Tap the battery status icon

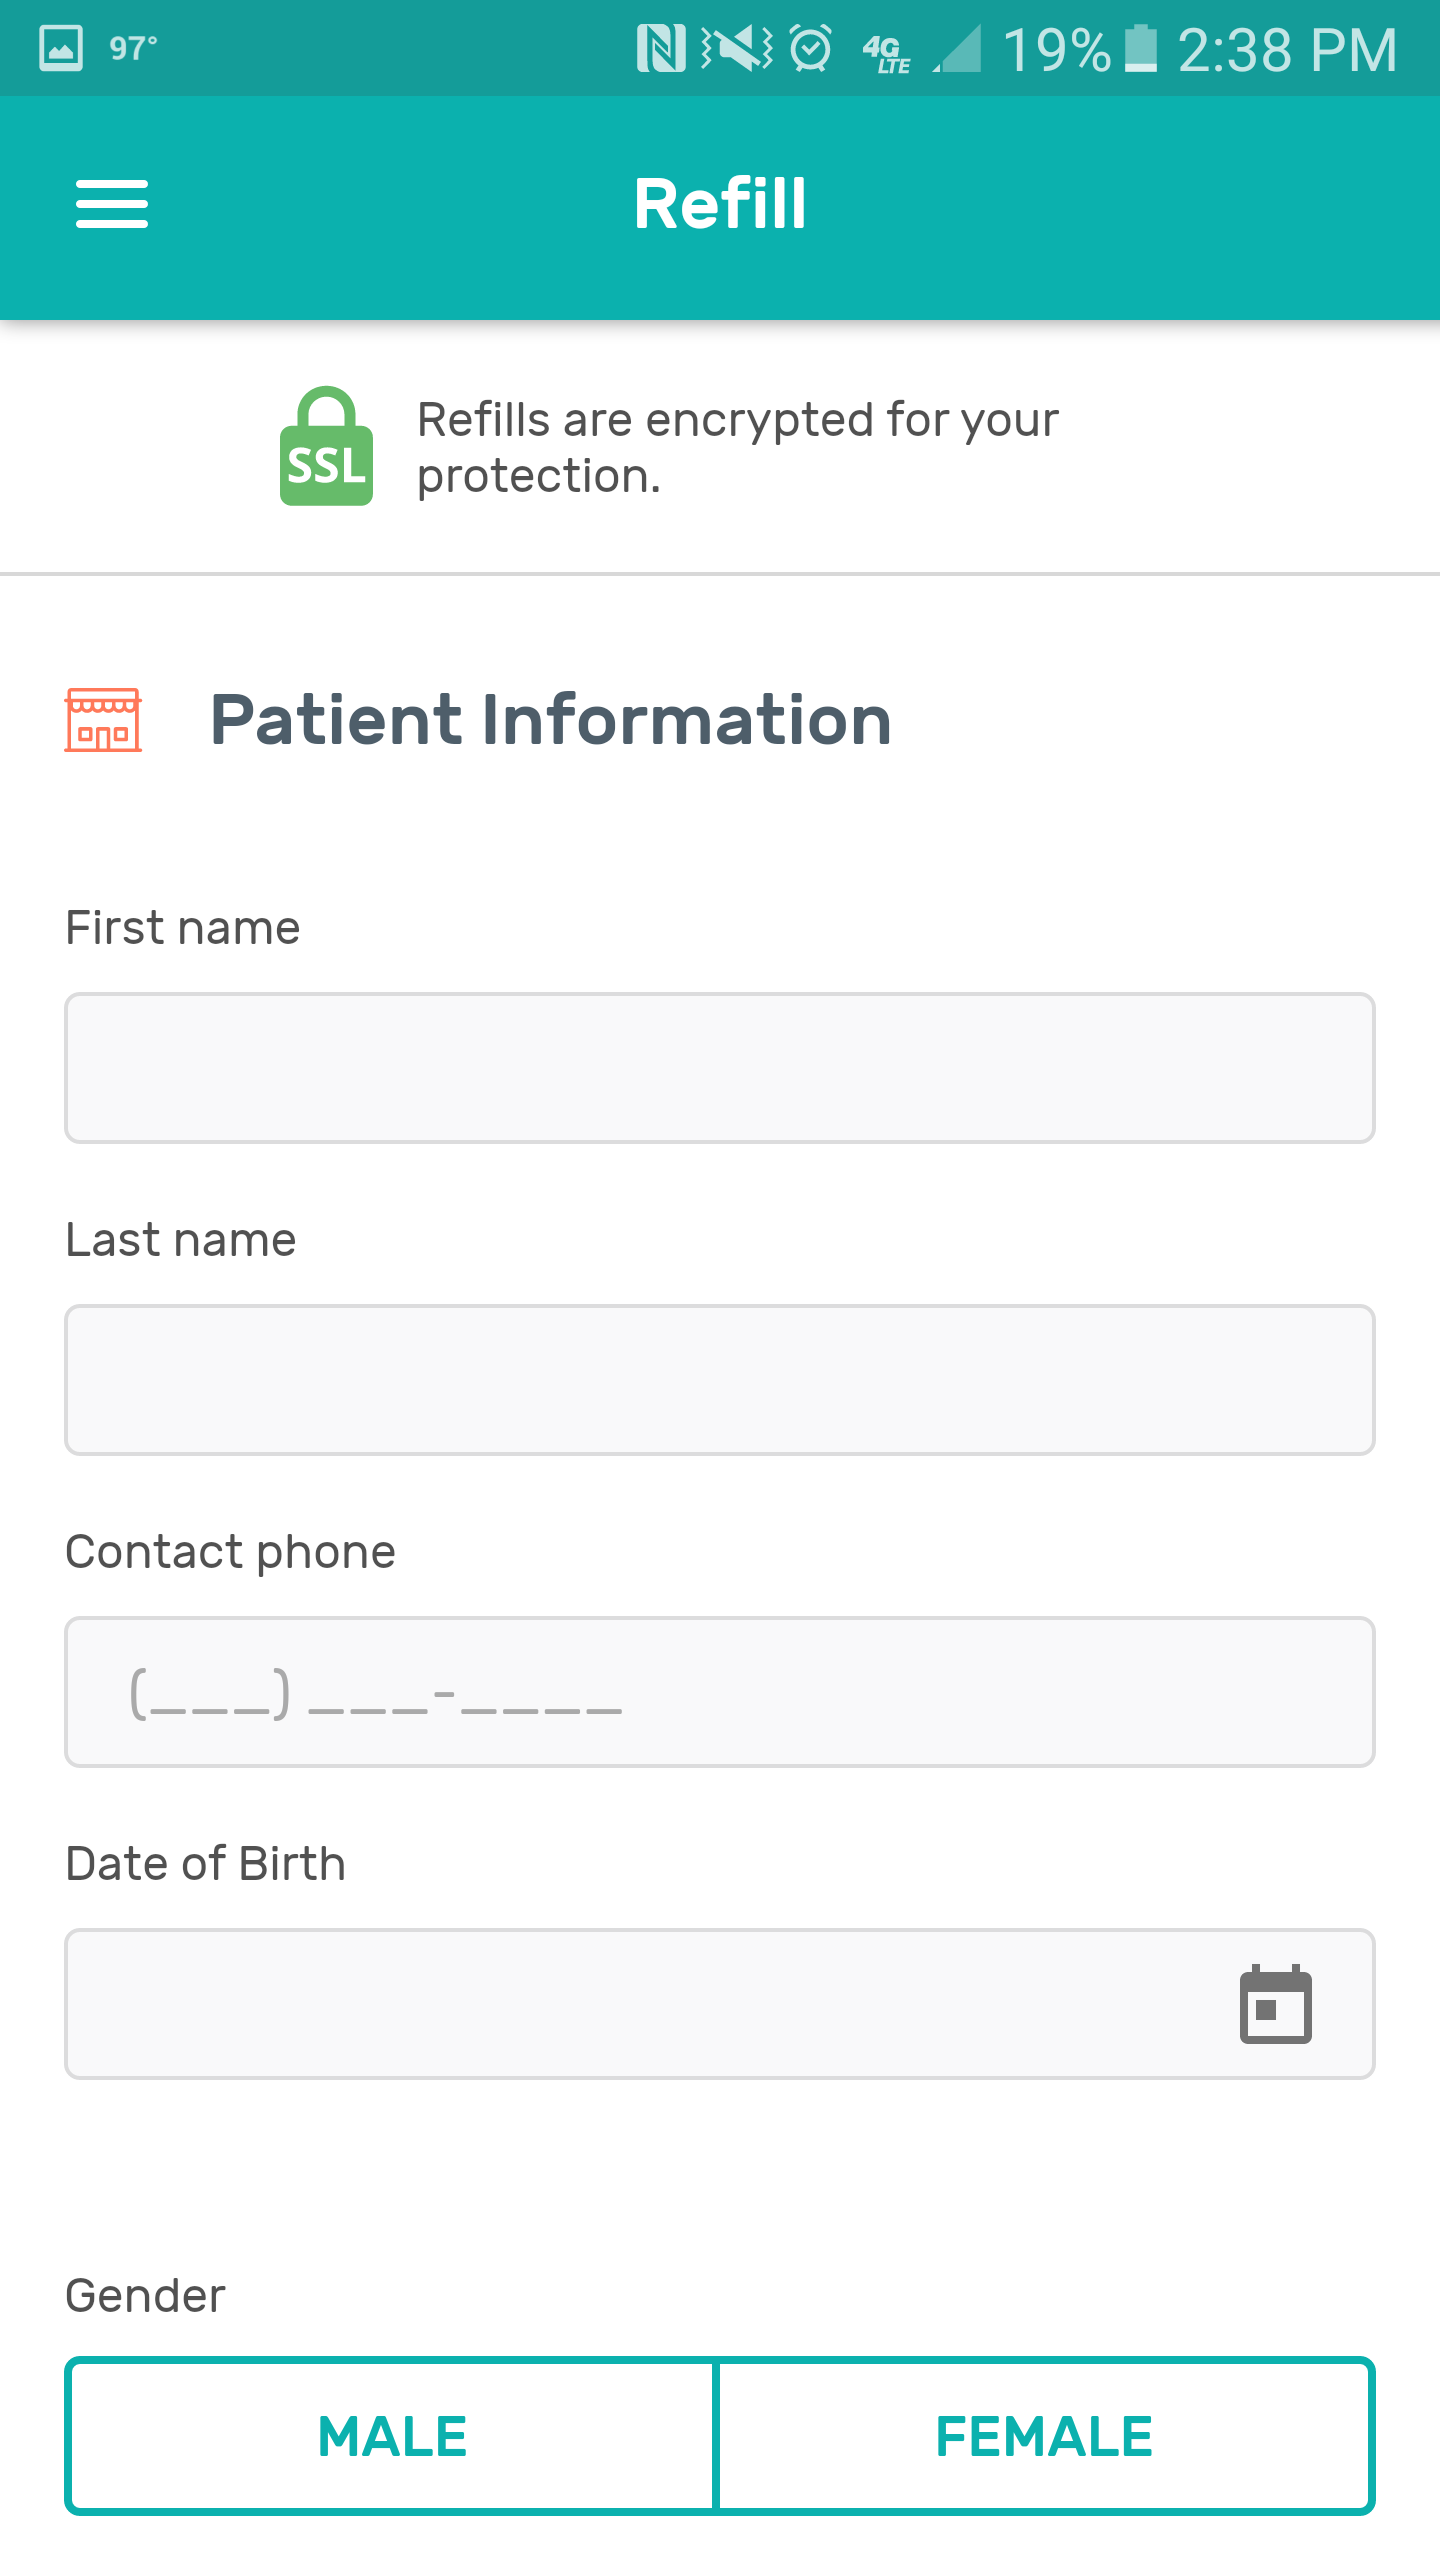tap(1141, 48)
